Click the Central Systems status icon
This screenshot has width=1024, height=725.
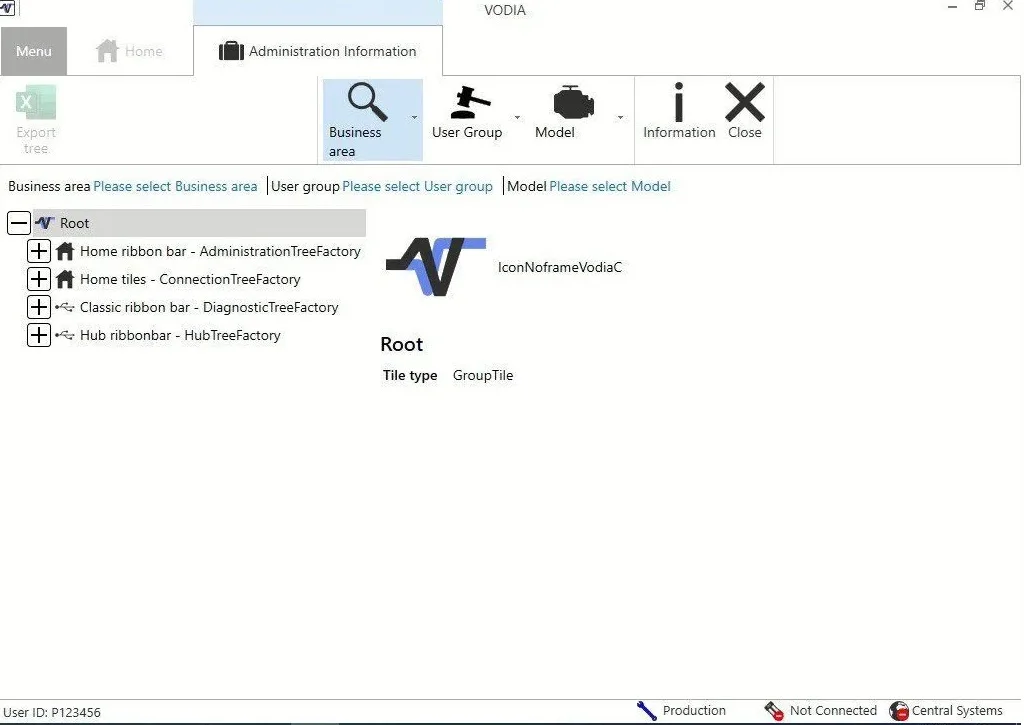(x=899, y=711)
